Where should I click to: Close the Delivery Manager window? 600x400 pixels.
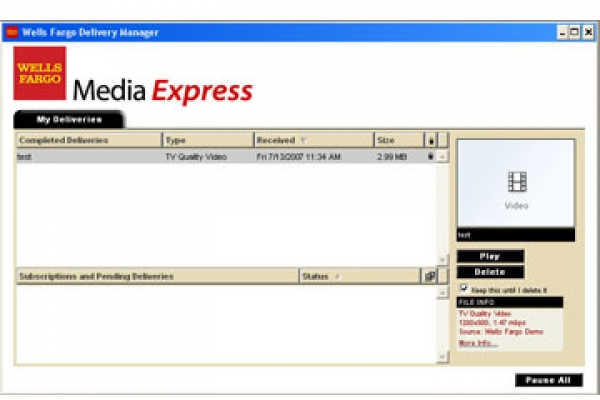tap(589, 32)
